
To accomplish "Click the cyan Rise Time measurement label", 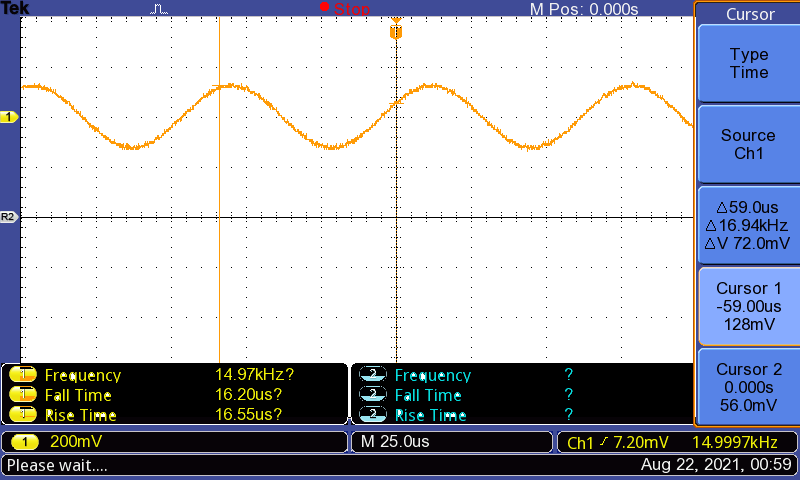I will (x=431, y=415).
